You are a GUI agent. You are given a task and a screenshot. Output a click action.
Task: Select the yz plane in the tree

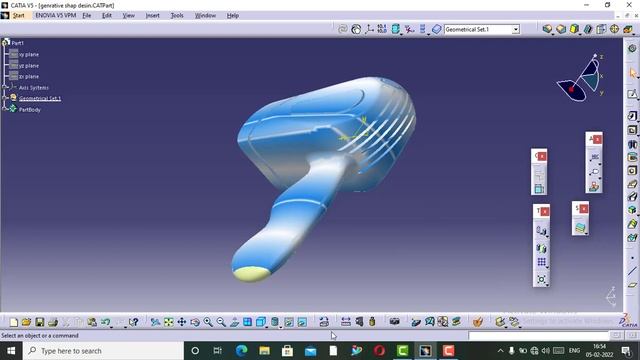click(x=29, y=65)
